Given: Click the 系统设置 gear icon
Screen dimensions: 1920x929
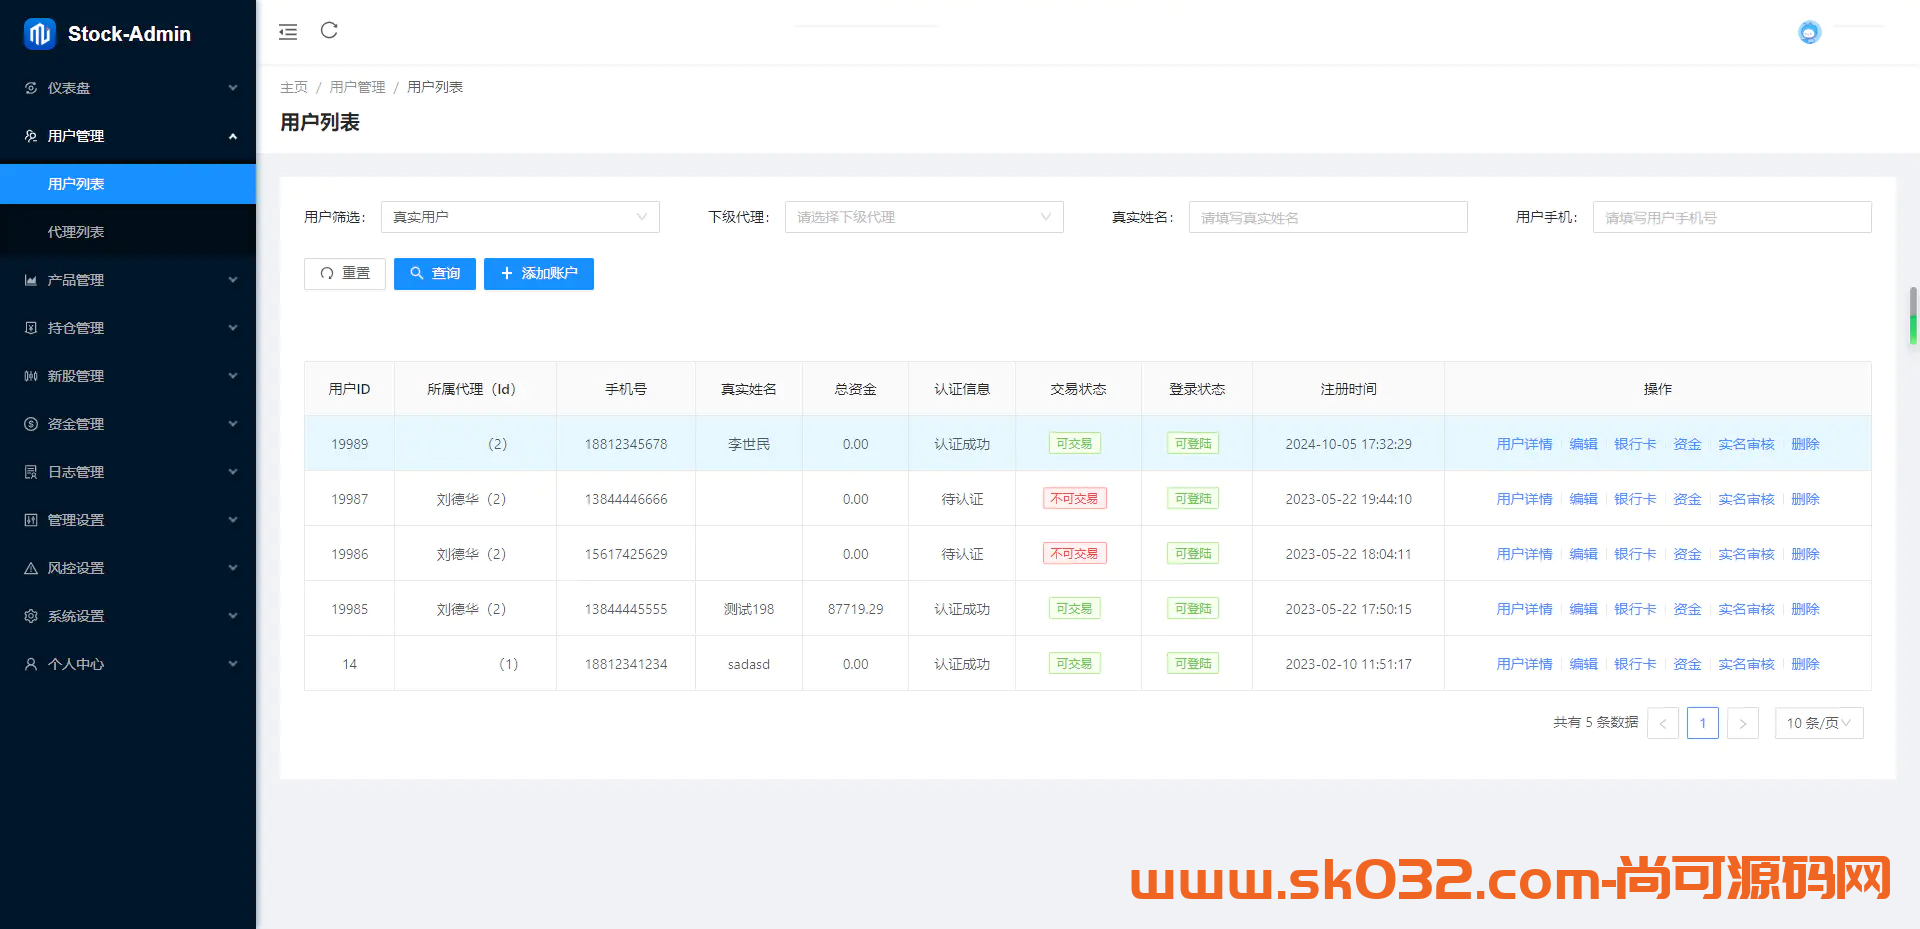Looking at the screenshot, I should pos(31,616).
